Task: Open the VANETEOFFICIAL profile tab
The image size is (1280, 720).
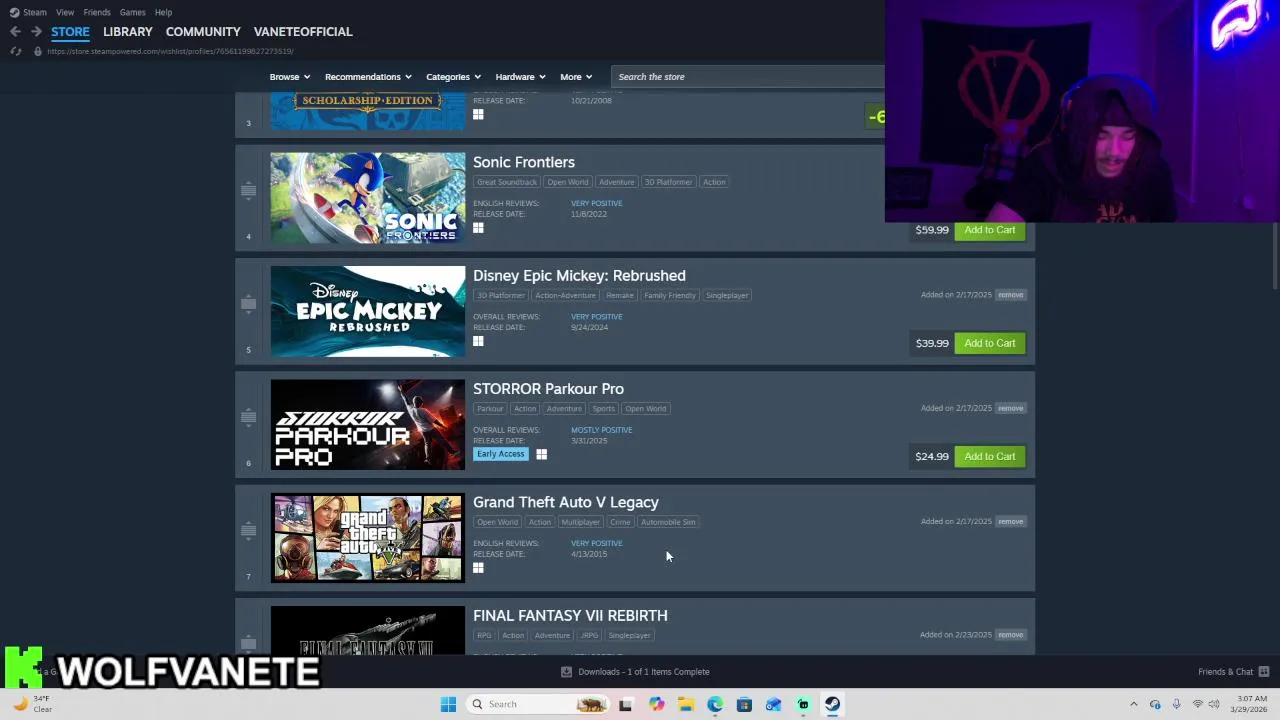Action: 303,32
